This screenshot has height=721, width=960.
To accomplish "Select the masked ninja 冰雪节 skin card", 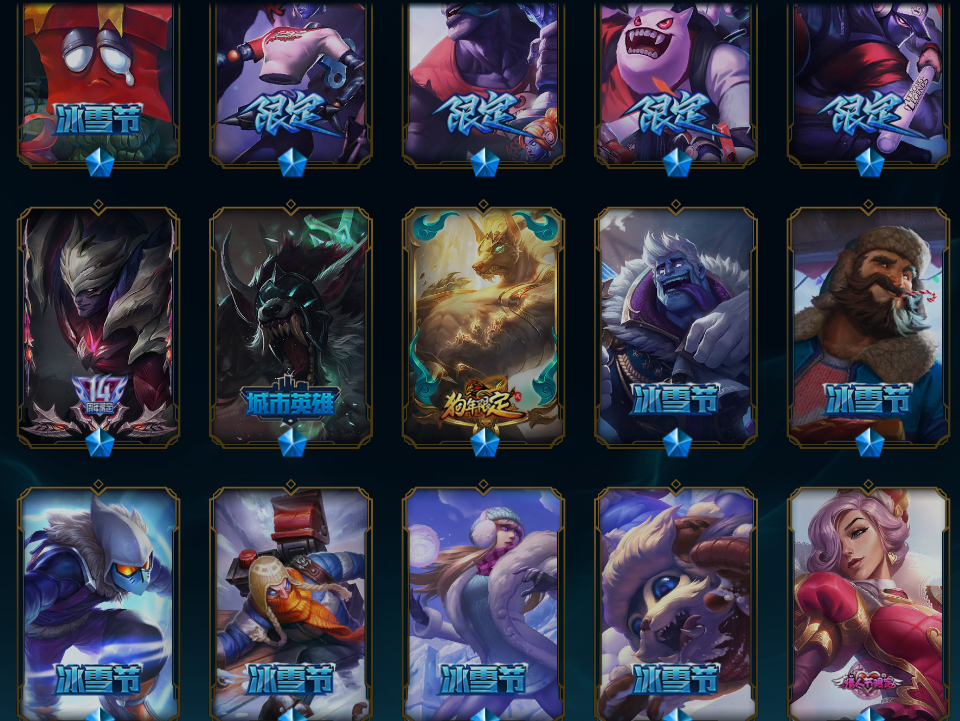I will (x=99, y=604).
